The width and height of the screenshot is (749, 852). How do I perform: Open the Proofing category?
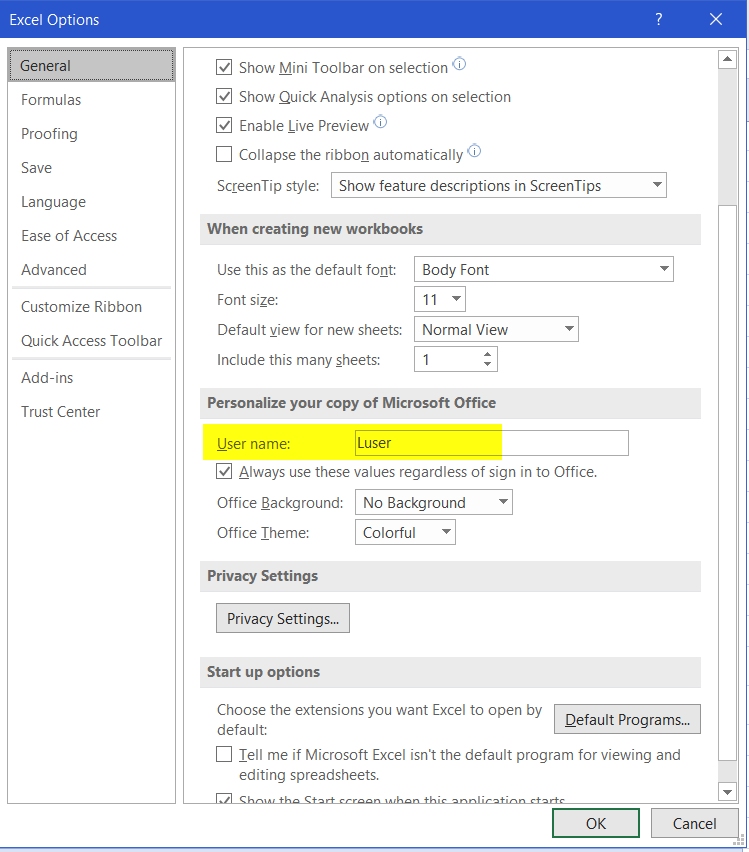pyautogui.click(x=91, y=134)
